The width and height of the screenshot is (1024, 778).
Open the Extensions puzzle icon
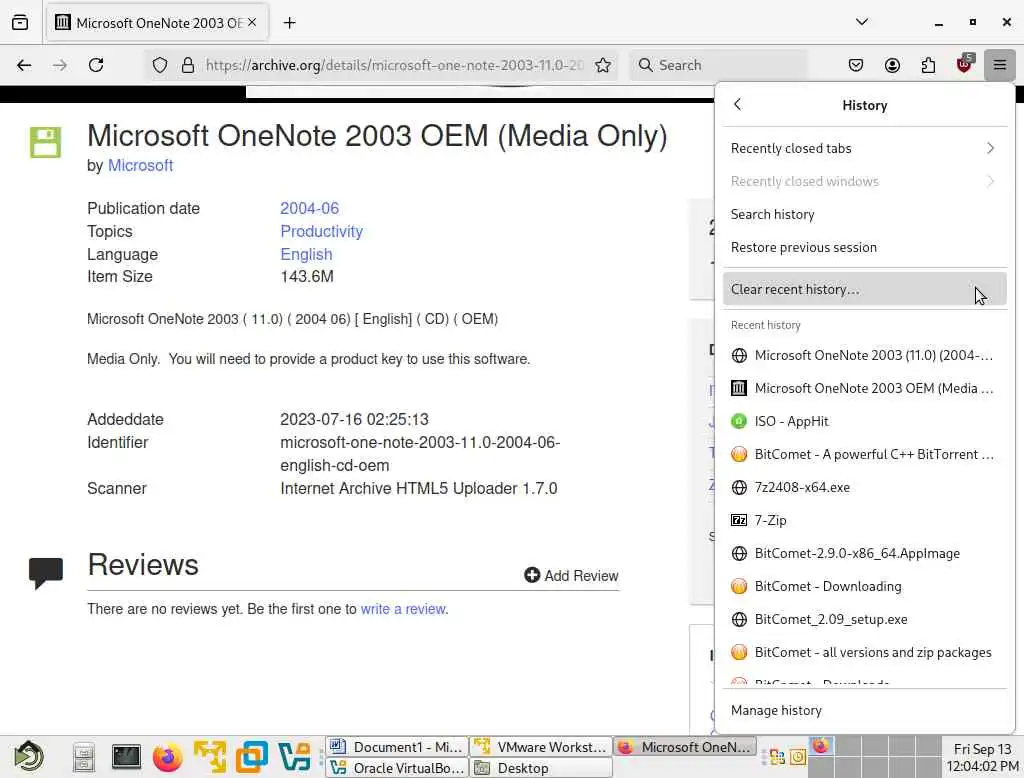pos(928,65)
